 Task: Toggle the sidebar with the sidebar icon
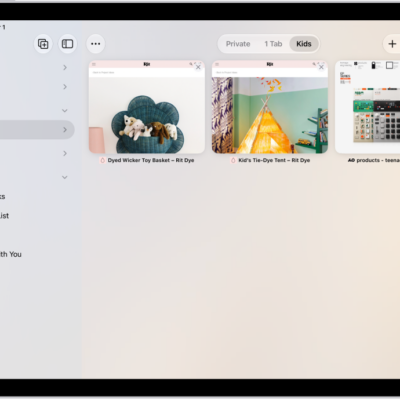pos(68,44)
